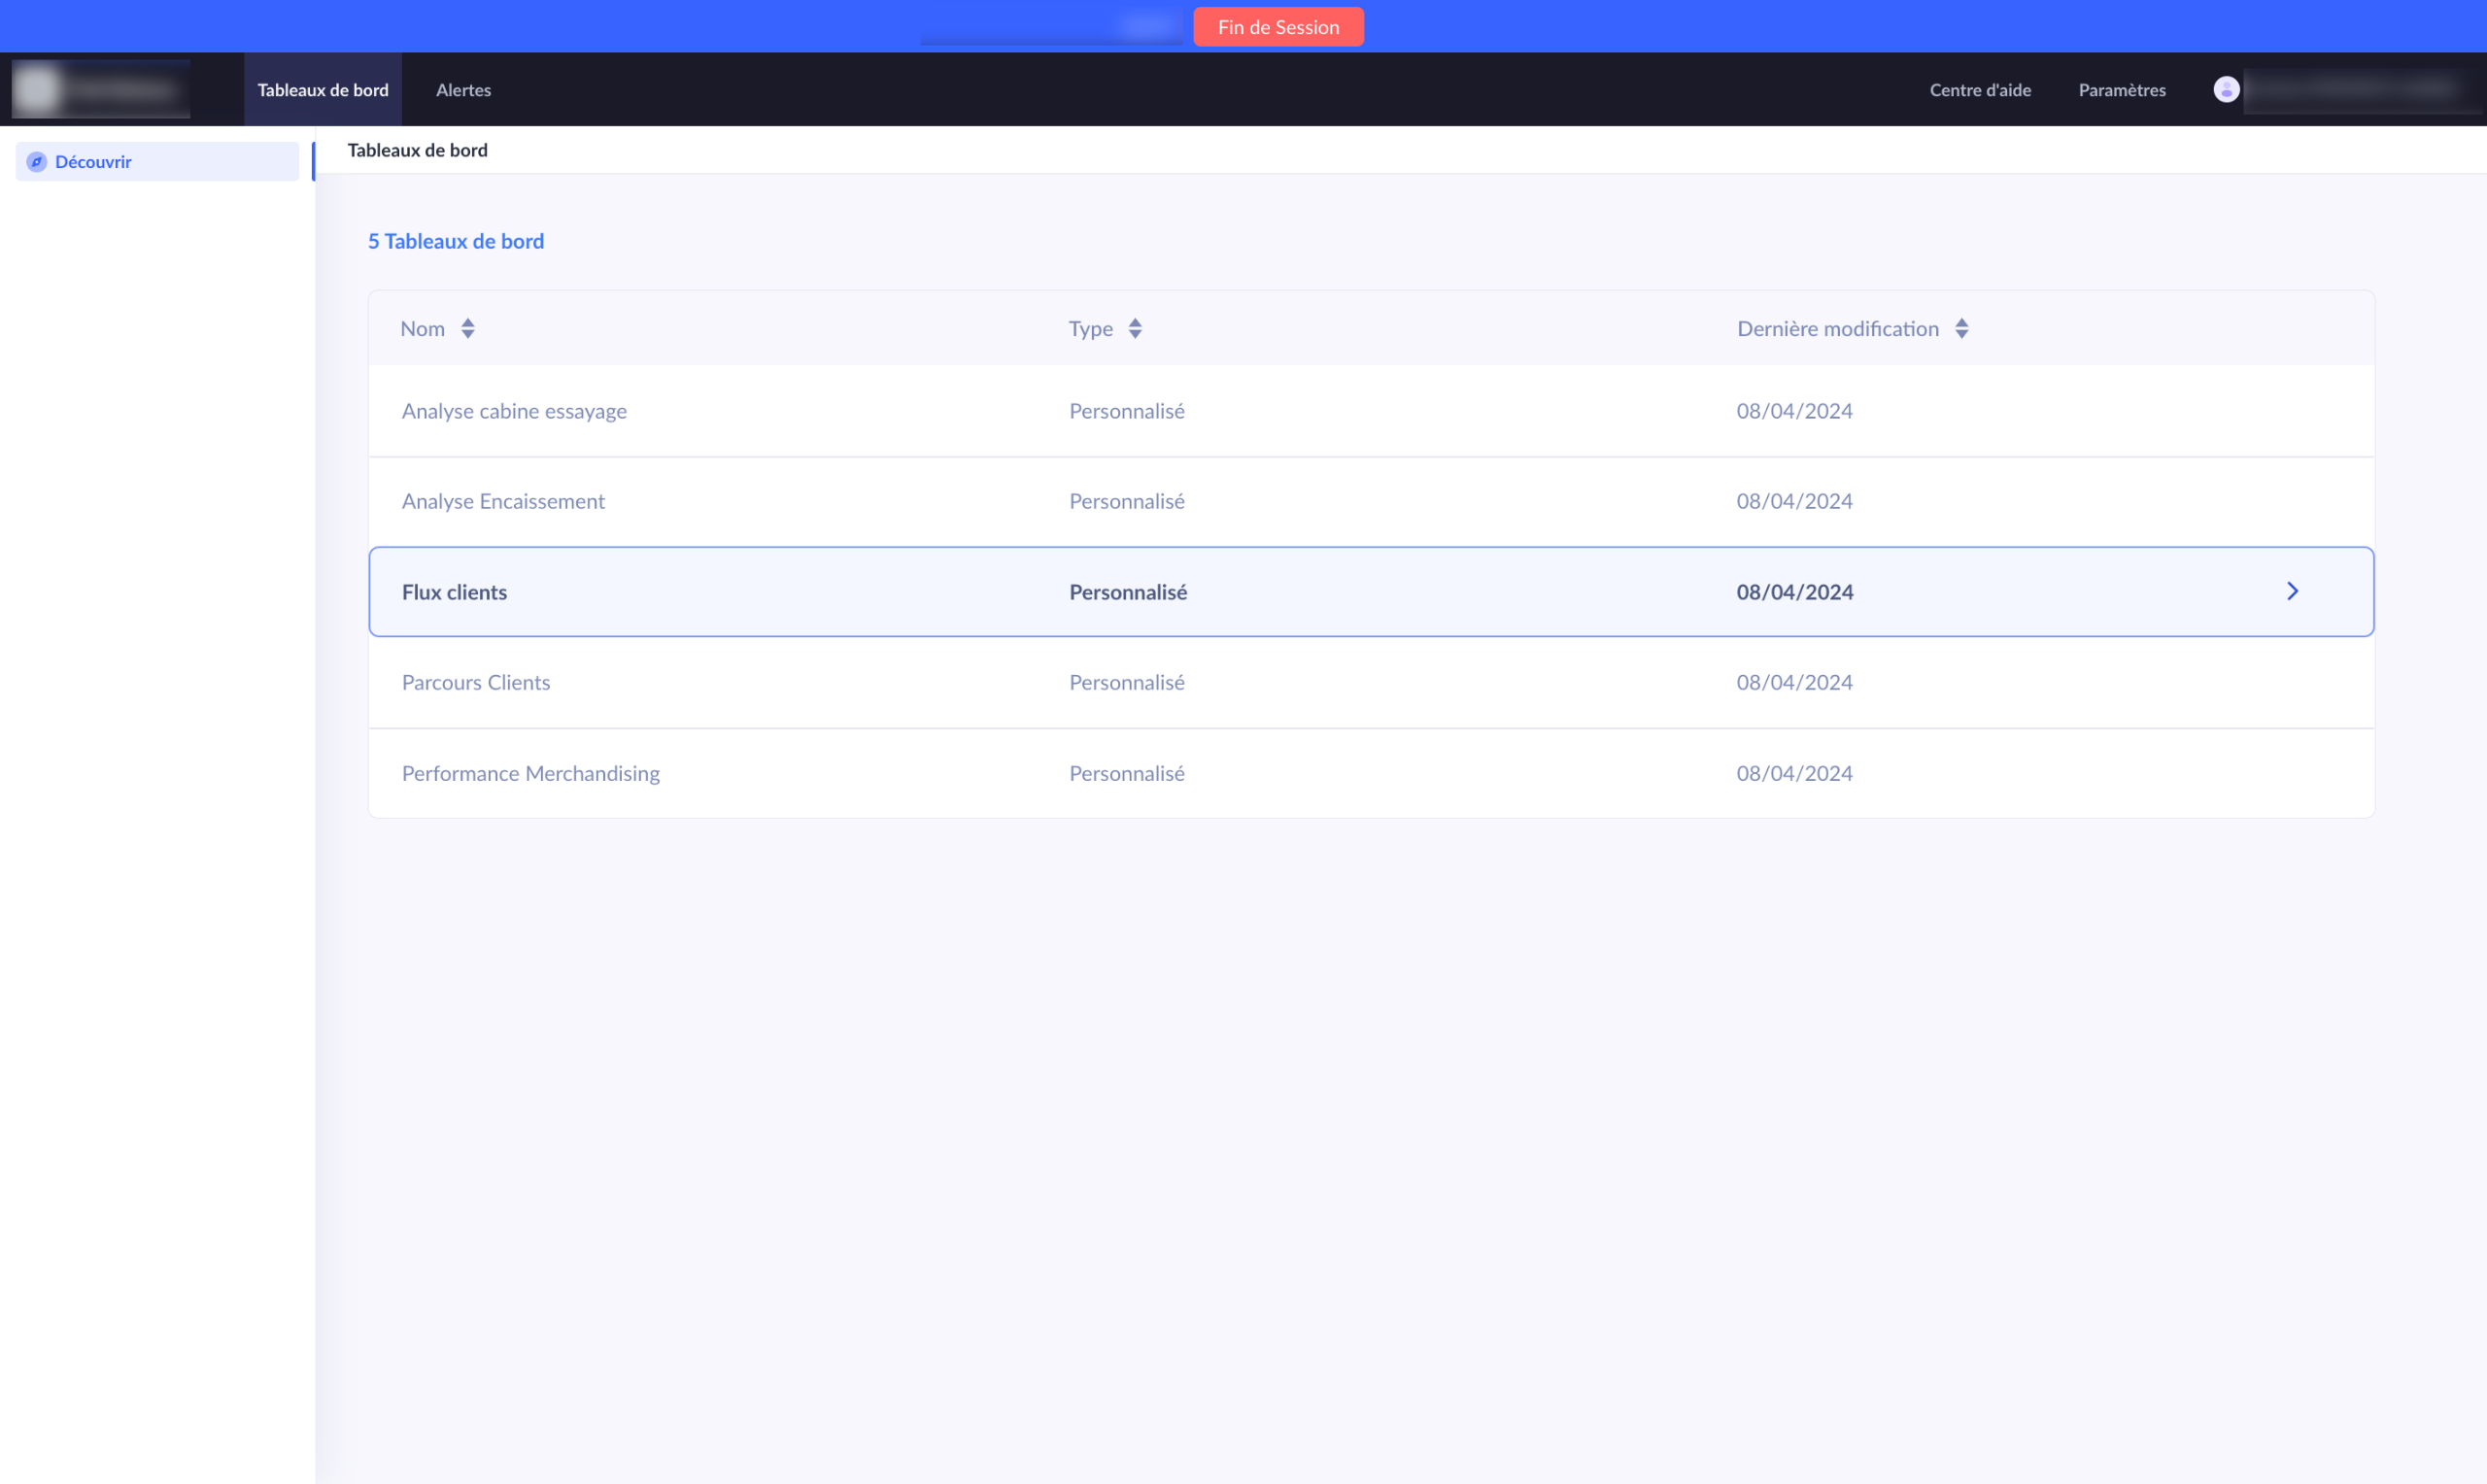The width and height of the screenshot is (2487, 1484).
Task: Select Découvrir in the sidebar
Action: tap(93, 162)
